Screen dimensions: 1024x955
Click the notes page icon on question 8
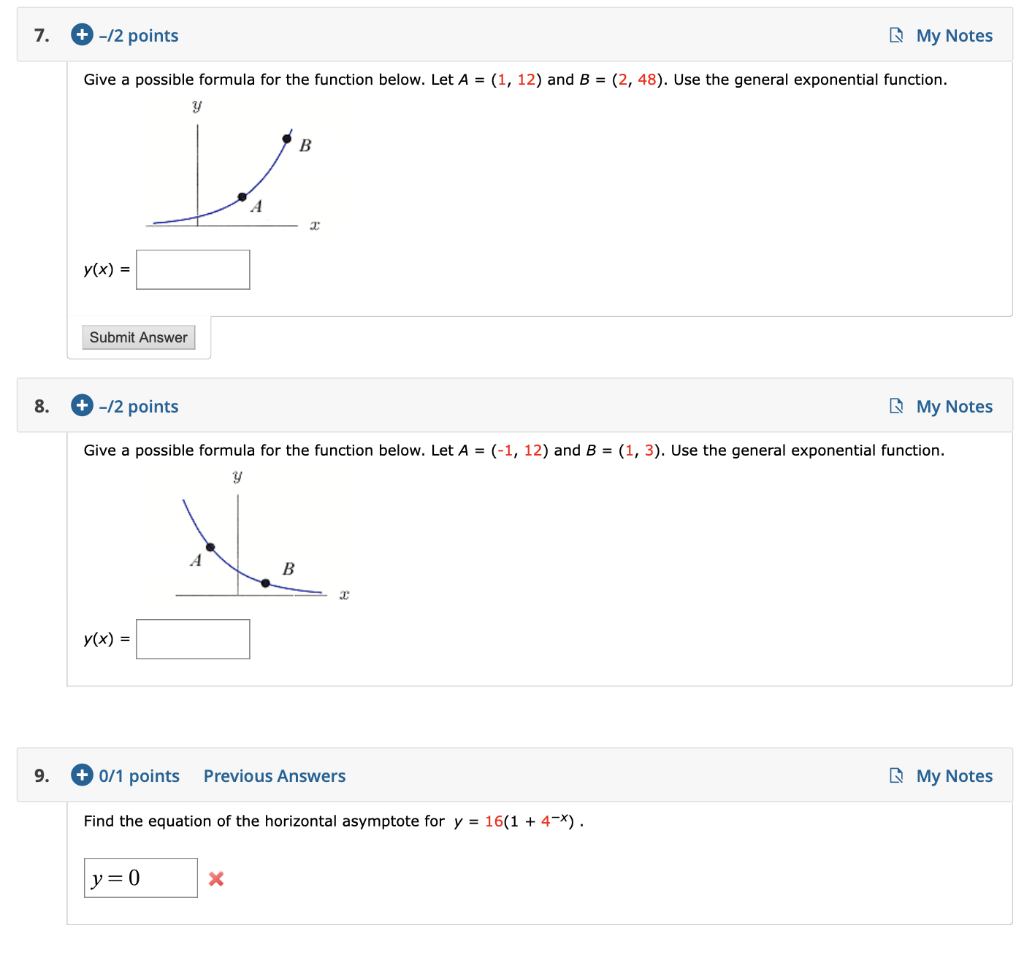(897, 406)
